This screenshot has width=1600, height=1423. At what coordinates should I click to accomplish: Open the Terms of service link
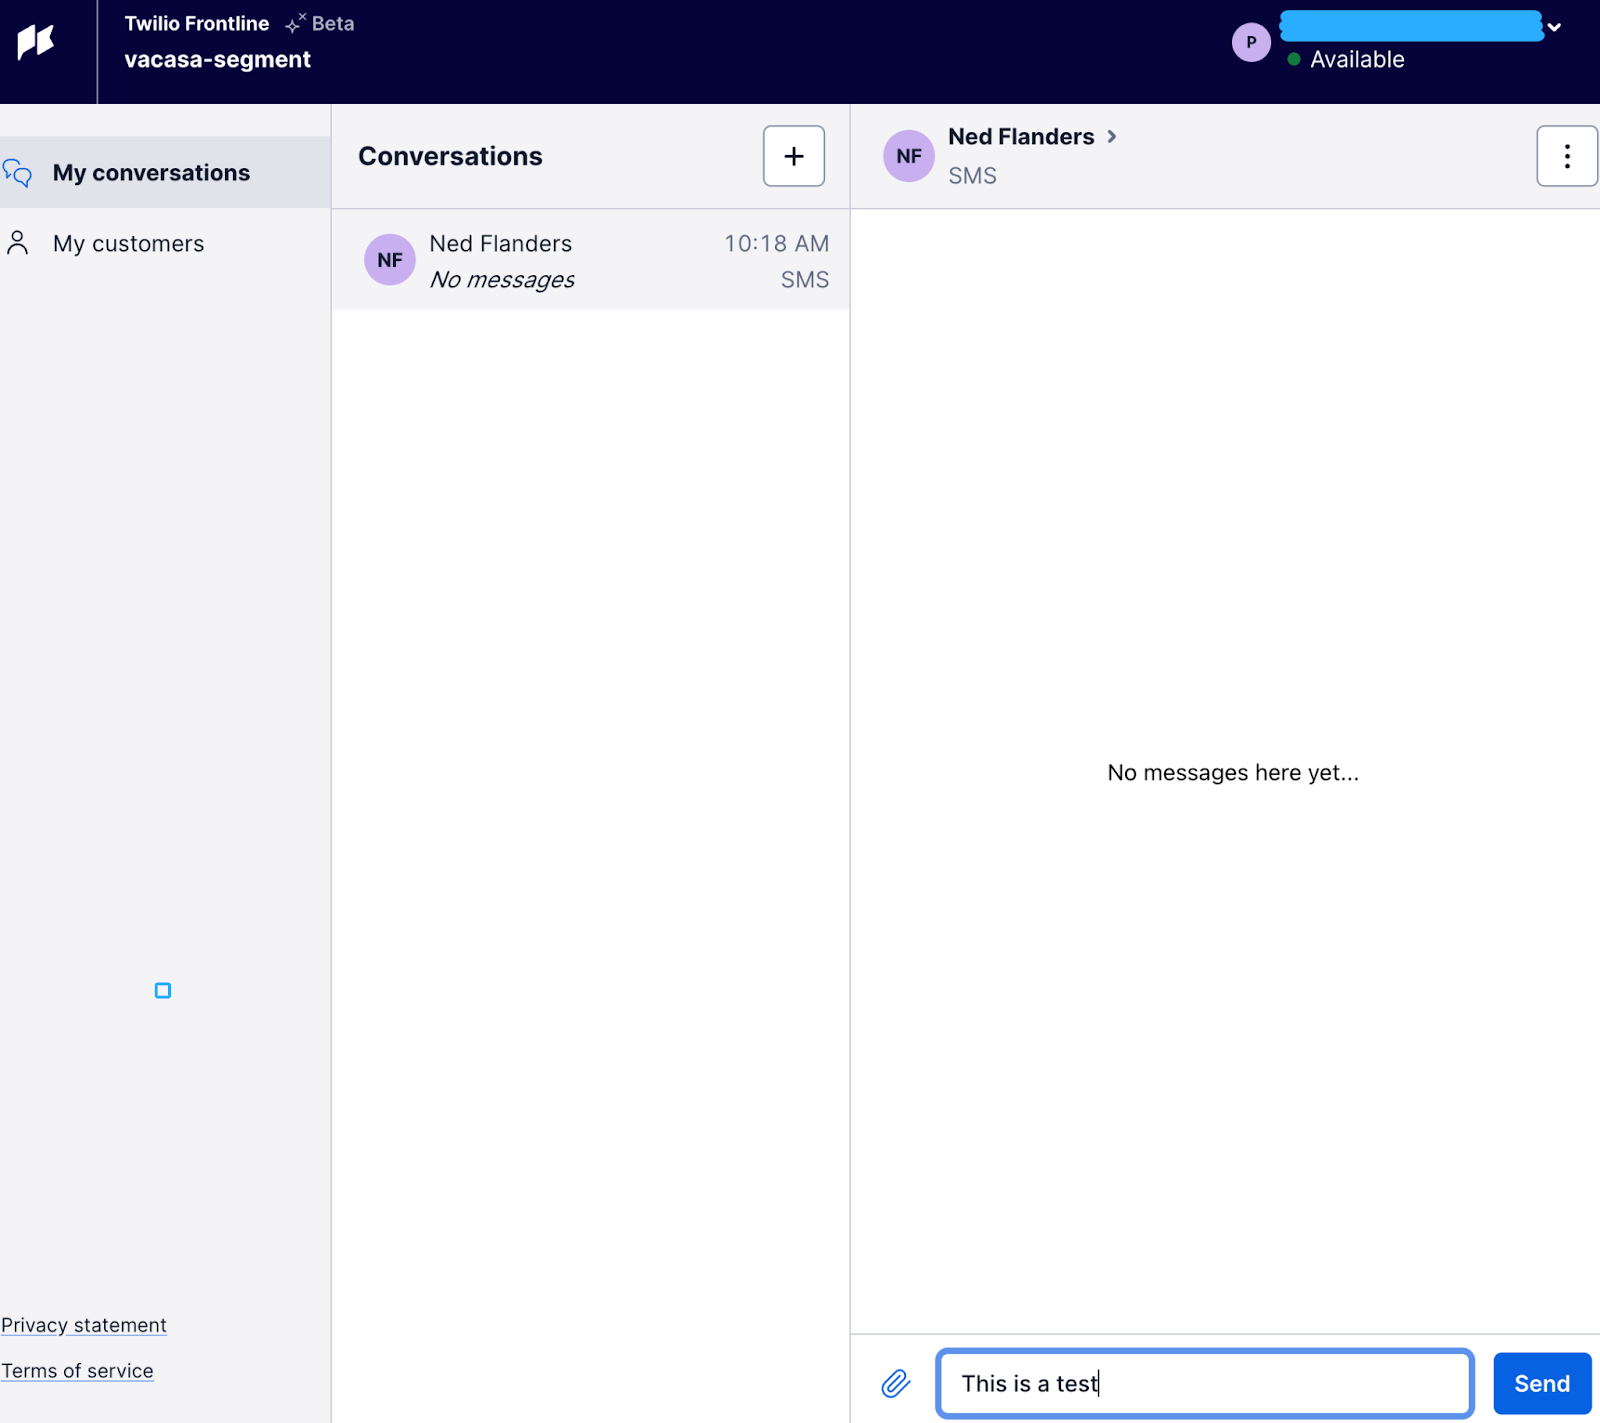tap(77, 1371)
